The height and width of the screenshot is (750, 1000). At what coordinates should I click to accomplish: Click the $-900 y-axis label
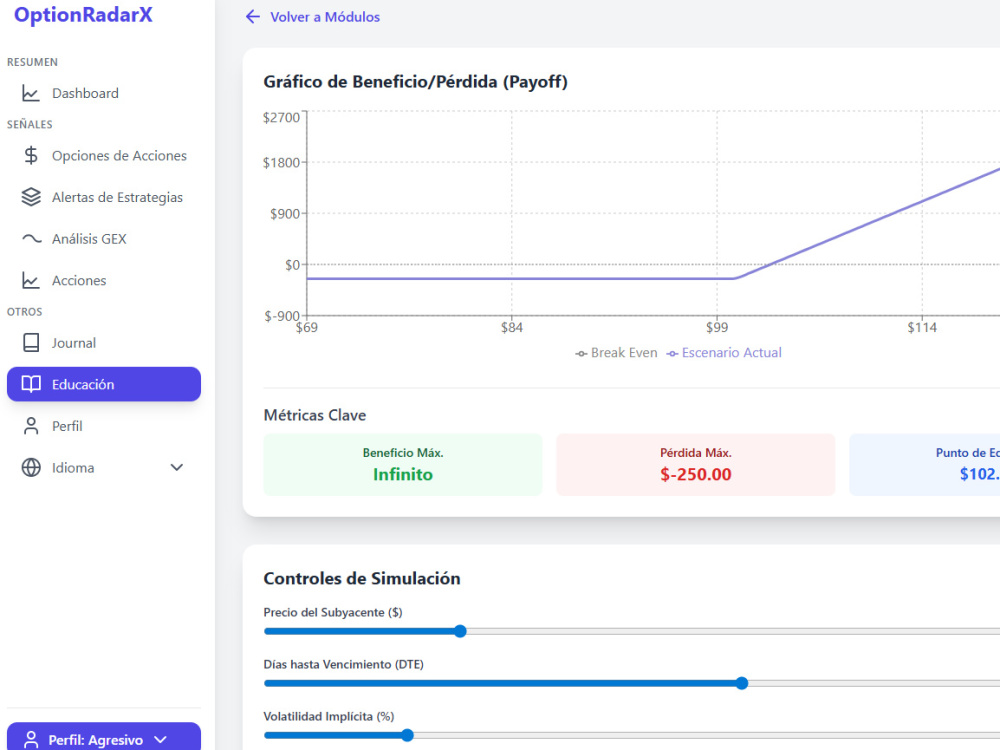coord(282,316)
